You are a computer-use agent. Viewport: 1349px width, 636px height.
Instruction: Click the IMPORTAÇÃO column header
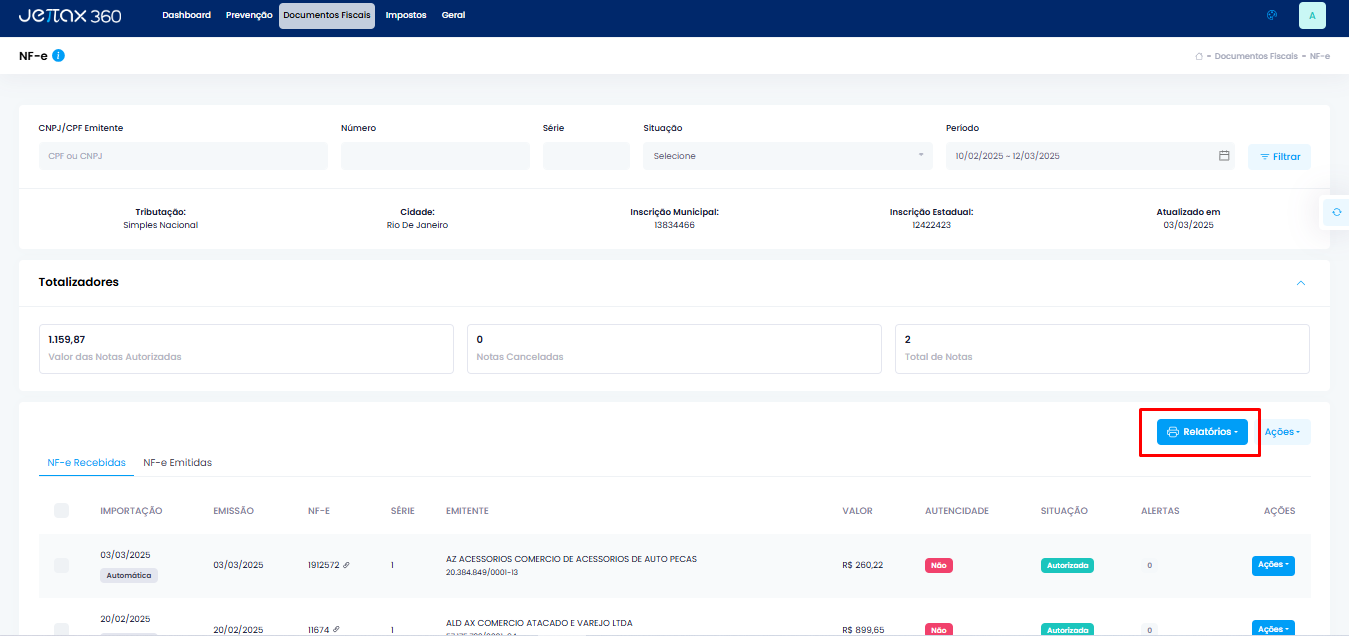pyautogui.click(x=131, y=511)
